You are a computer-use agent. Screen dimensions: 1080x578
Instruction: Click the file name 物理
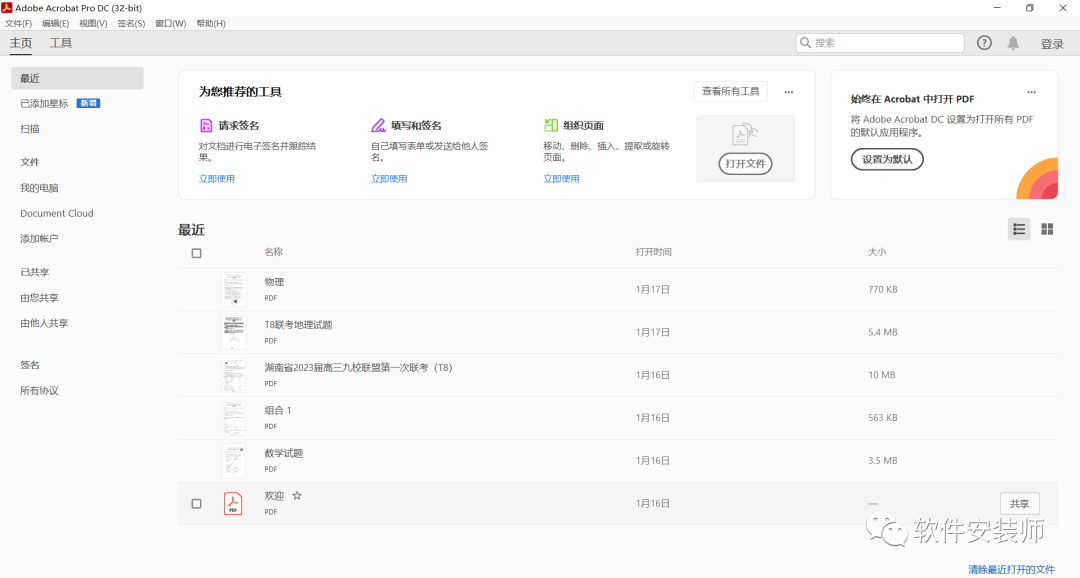[274, 282]
